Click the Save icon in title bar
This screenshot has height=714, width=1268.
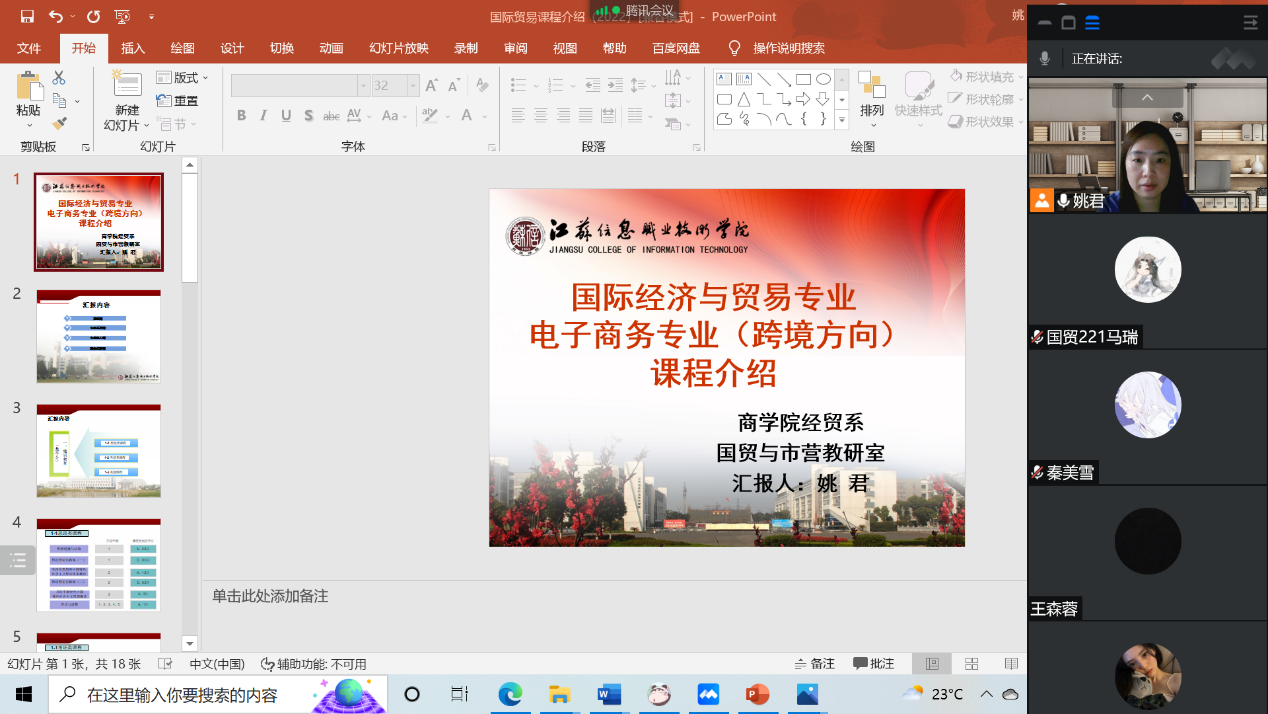[27, 17]
